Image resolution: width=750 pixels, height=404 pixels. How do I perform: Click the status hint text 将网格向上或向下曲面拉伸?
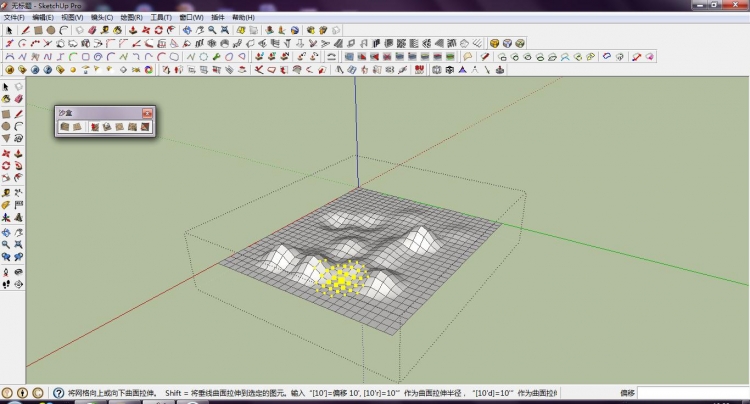coord(112,393)
